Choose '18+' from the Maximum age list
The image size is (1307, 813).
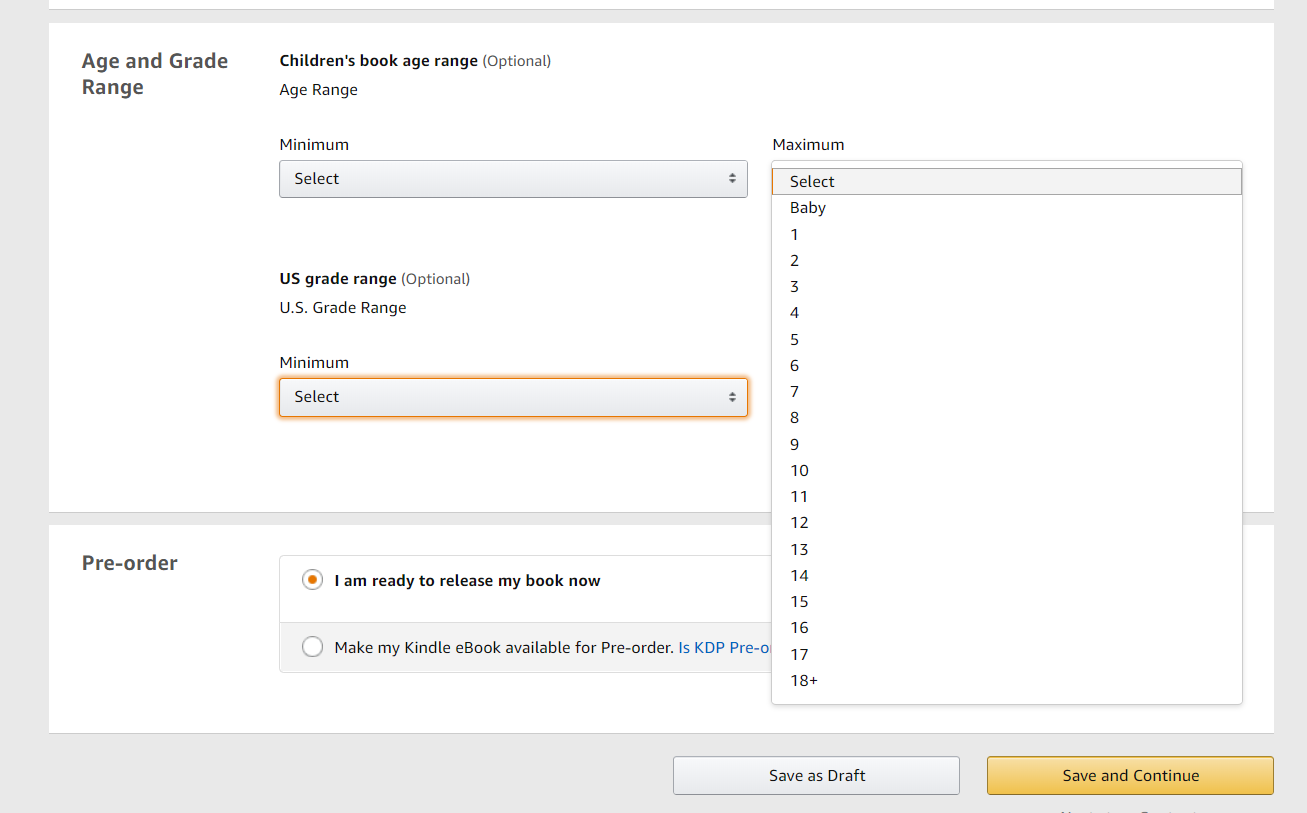(1006, 681)
